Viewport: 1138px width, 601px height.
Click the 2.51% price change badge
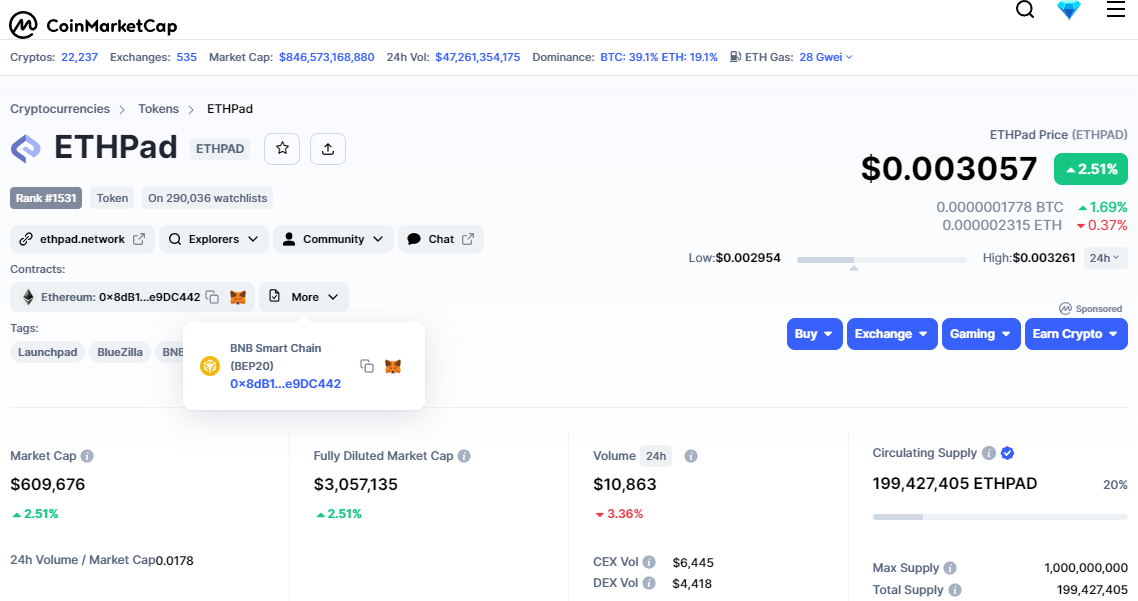point(1091,169)
